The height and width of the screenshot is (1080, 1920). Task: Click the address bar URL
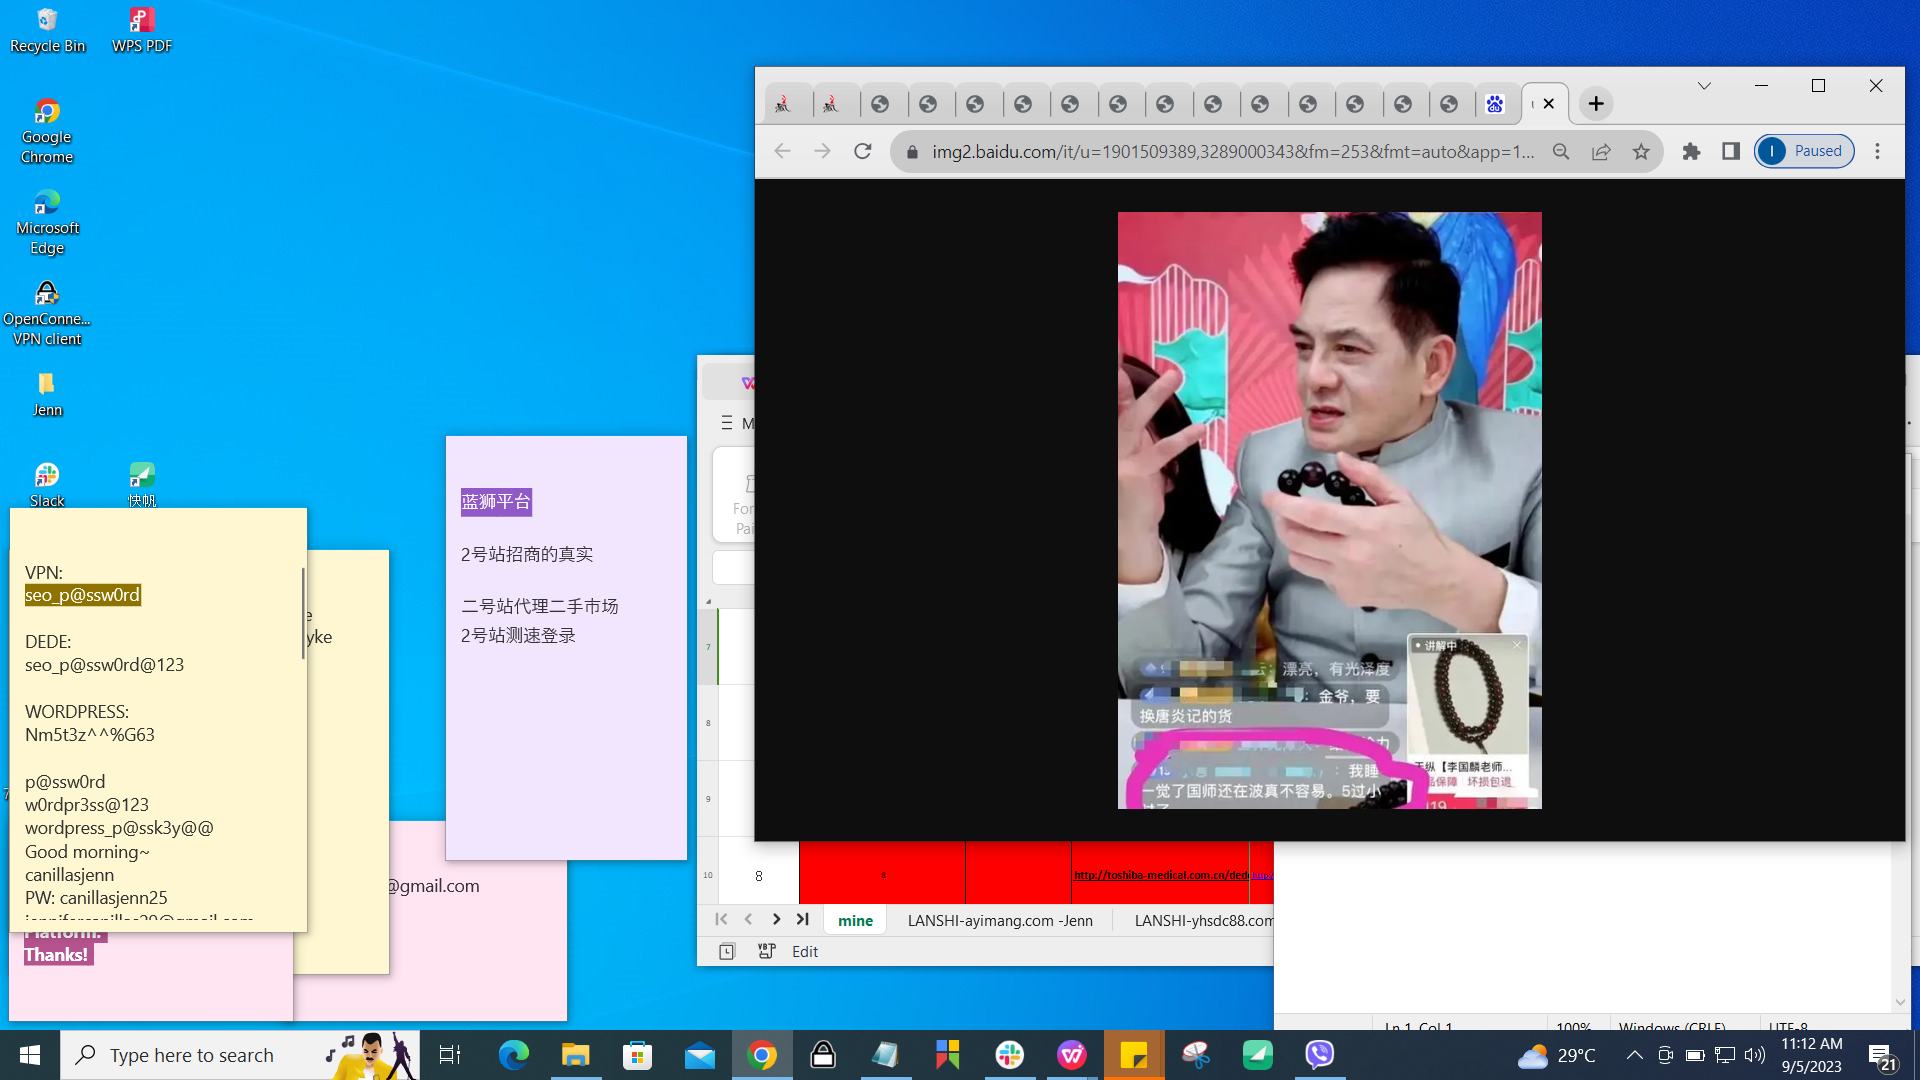tap(1233, 152)
